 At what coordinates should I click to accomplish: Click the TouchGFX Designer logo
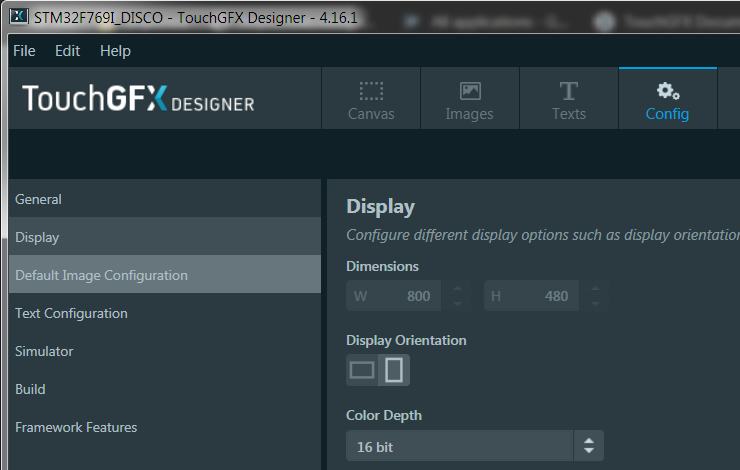coord(138,98)
